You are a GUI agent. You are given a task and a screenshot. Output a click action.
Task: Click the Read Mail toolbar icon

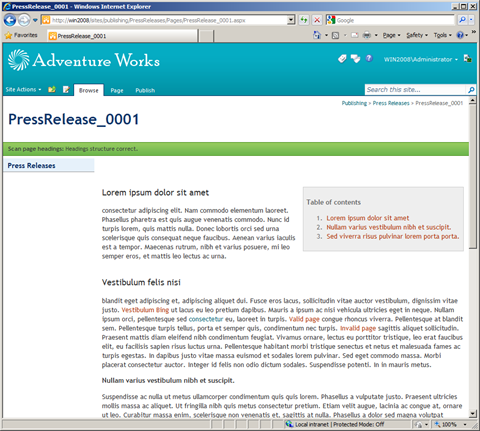[x=354, y=35]
